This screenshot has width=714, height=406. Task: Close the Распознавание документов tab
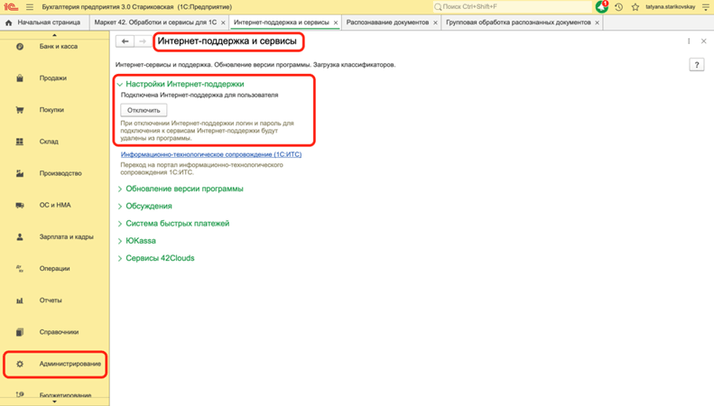pos(435,23)
